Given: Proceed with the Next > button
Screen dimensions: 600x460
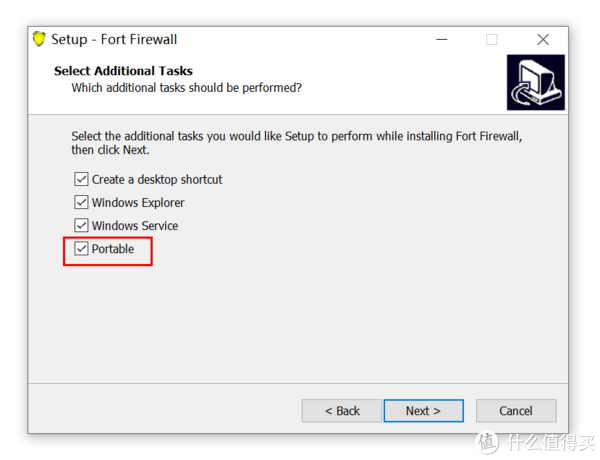Looking at the screenshot, I should click(424, 411).
